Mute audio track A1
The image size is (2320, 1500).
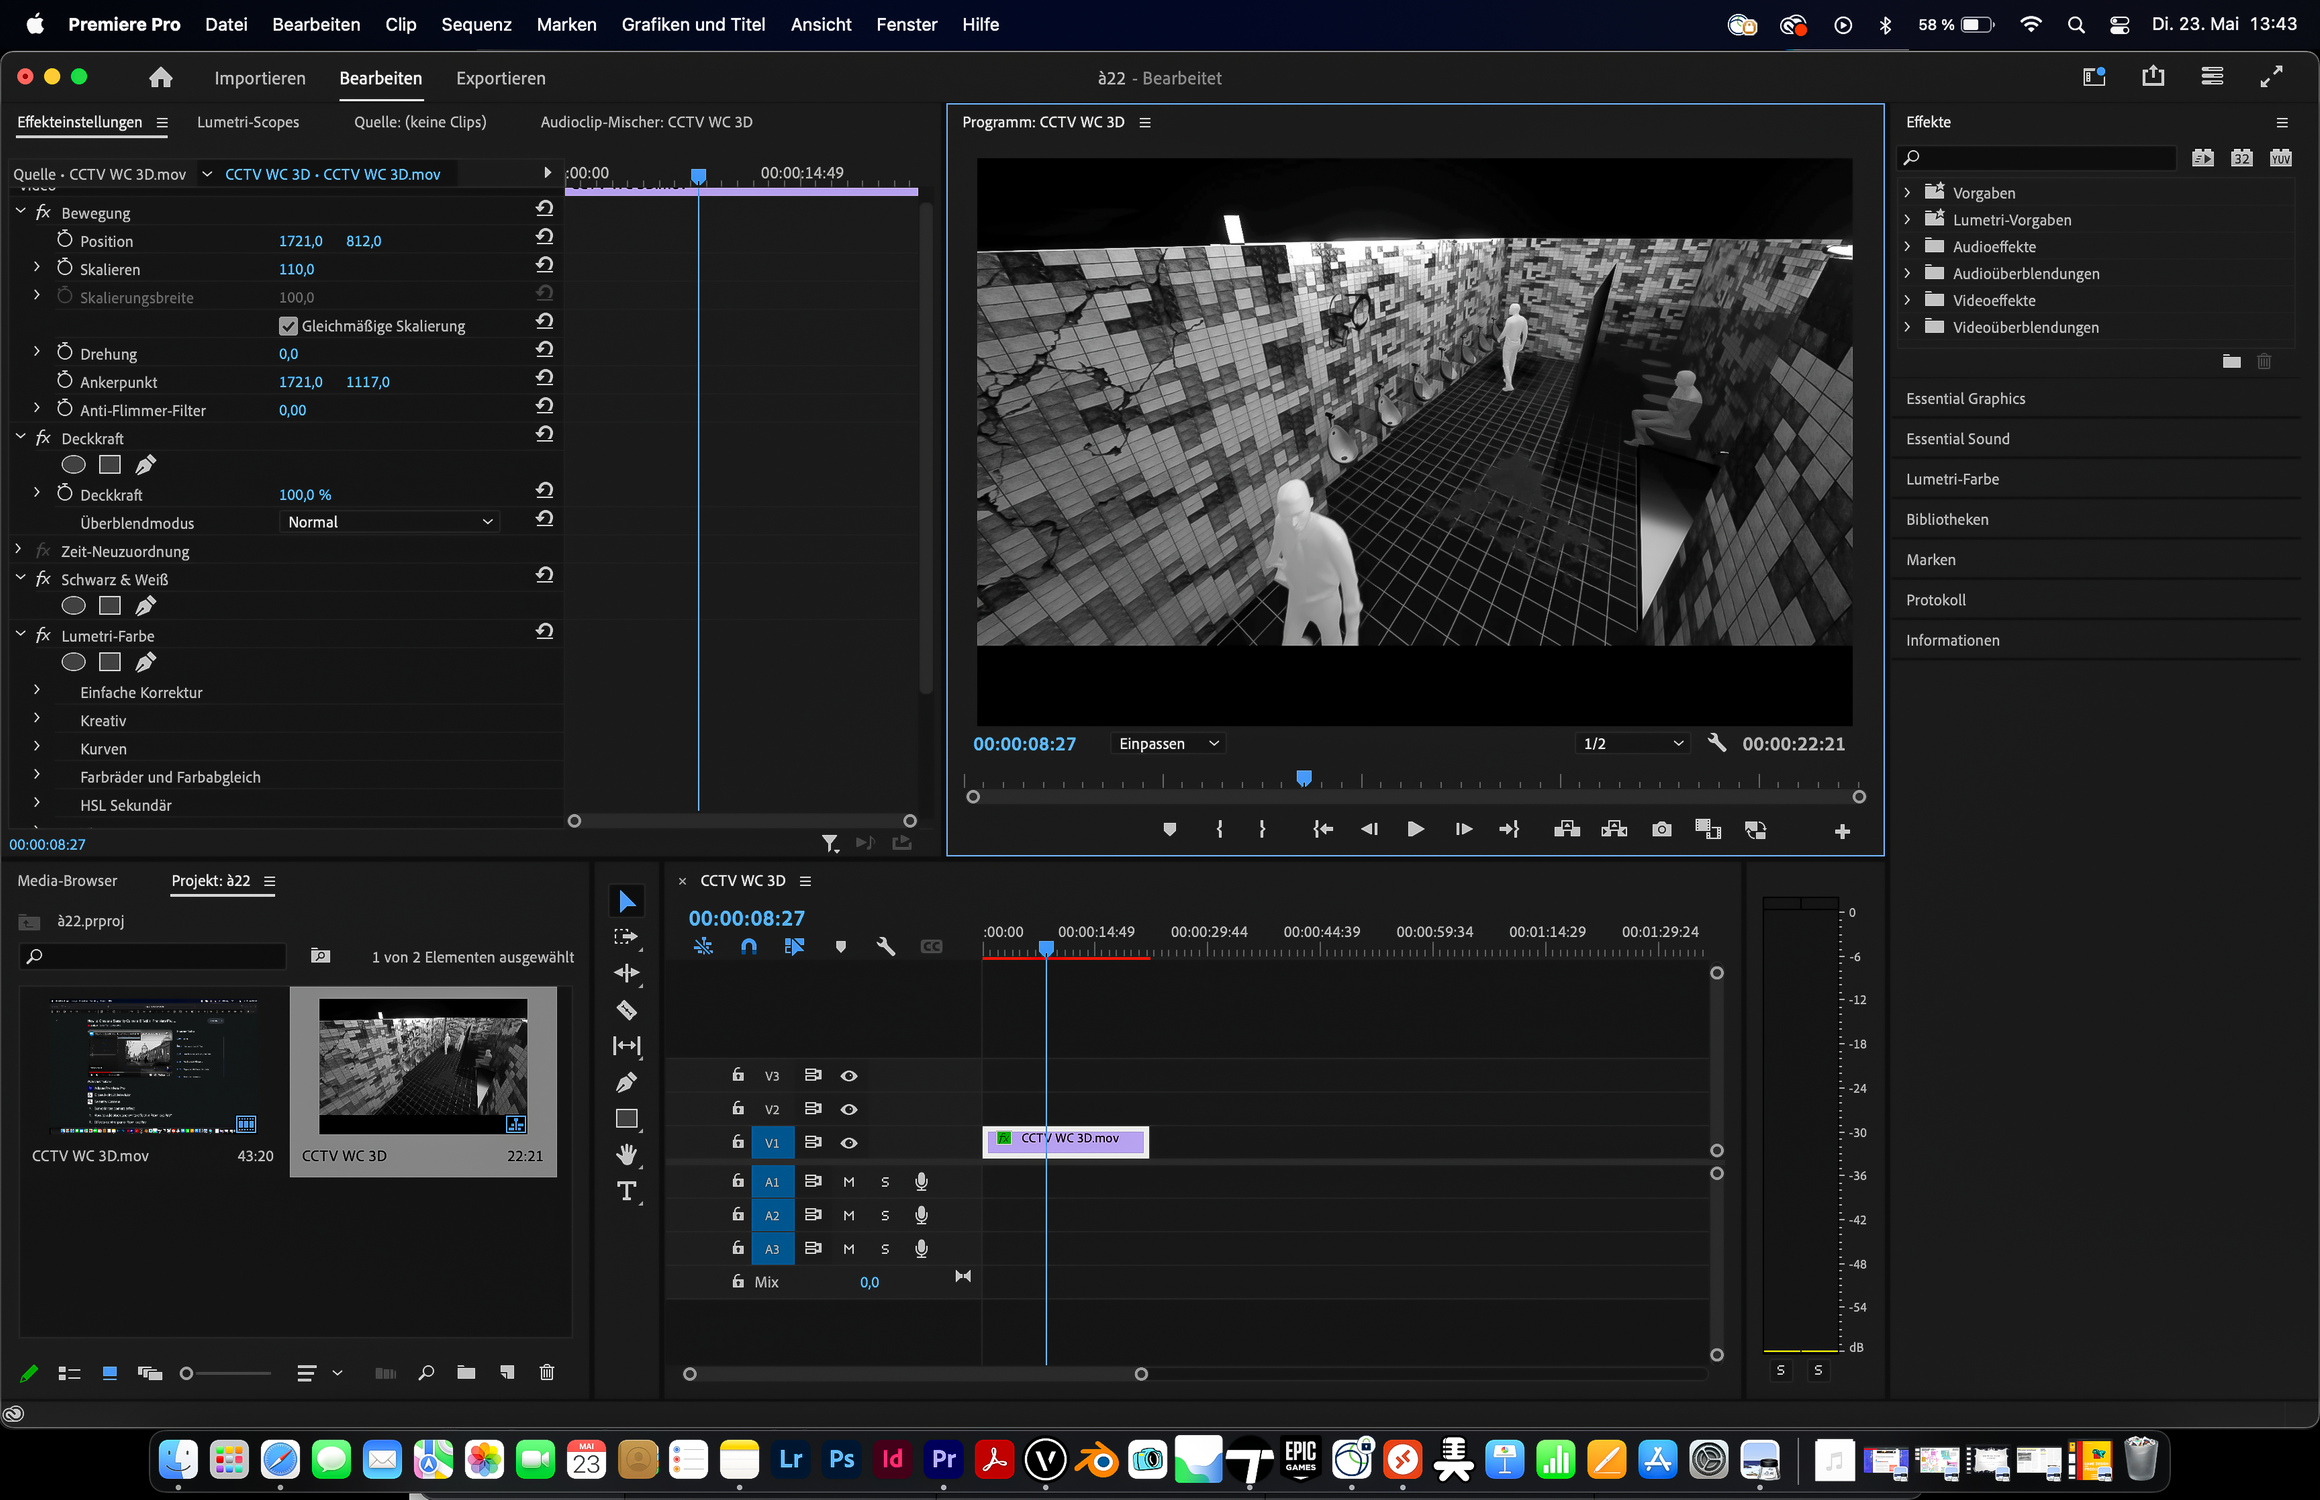coord(849,1182)
